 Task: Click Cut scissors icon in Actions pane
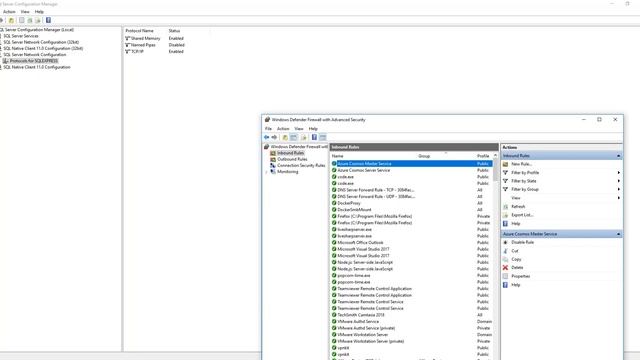pos(505,251)
